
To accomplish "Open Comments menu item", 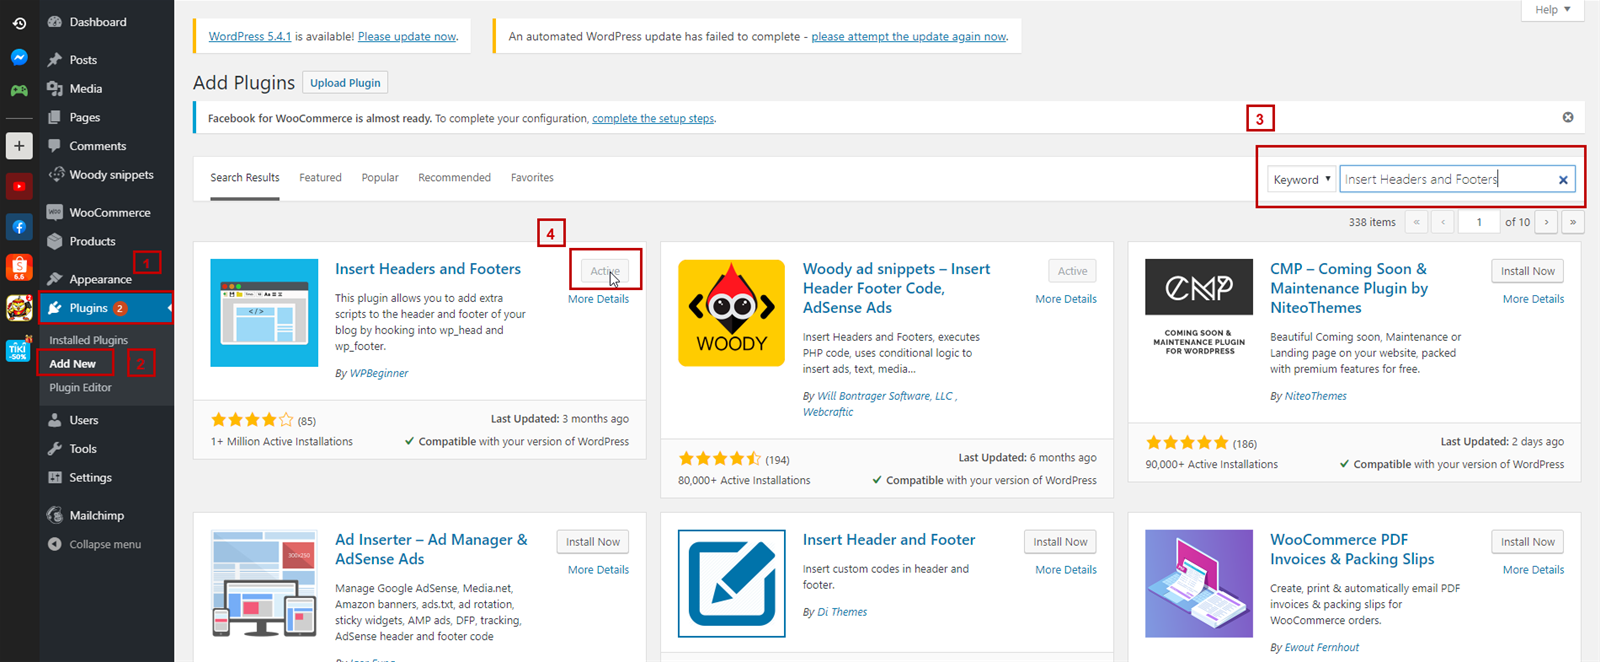I will [98, 146].
